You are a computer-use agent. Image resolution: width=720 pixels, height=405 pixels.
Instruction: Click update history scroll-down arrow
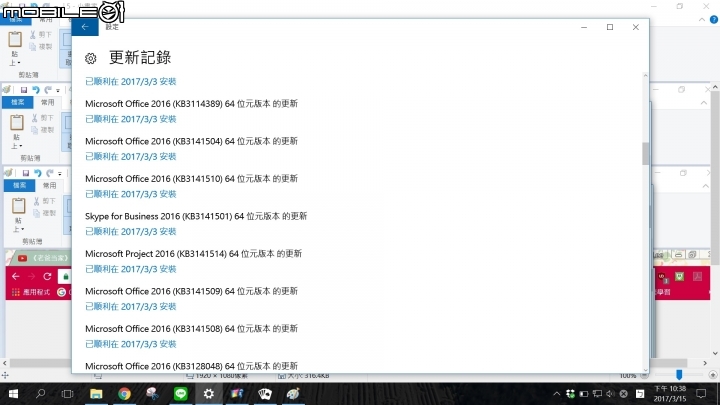pyautogui.click(x=645, y=369)
